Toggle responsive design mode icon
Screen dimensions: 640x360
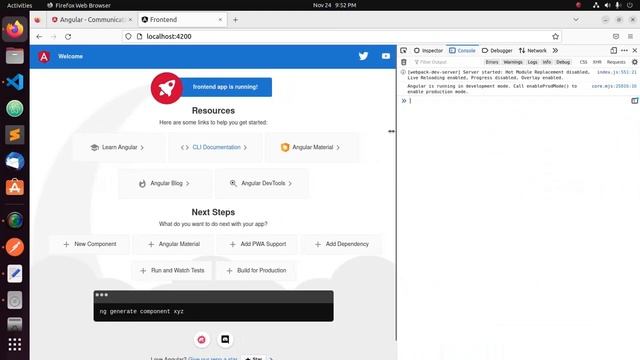613,50
